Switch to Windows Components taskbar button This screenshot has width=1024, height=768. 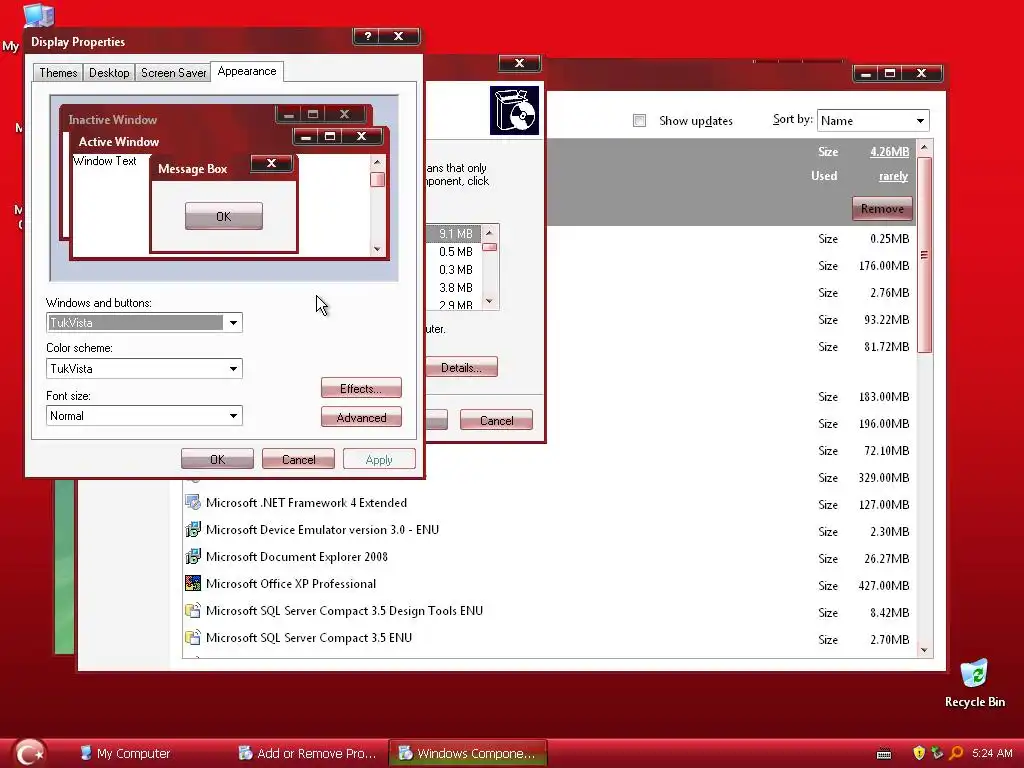tap(468, 753)
